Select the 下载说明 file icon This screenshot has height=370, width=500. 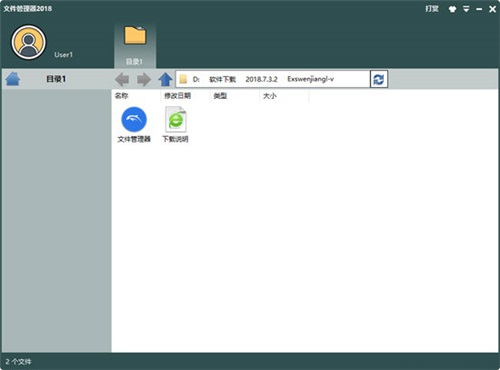pyautogui.click(x=176, y=119)
